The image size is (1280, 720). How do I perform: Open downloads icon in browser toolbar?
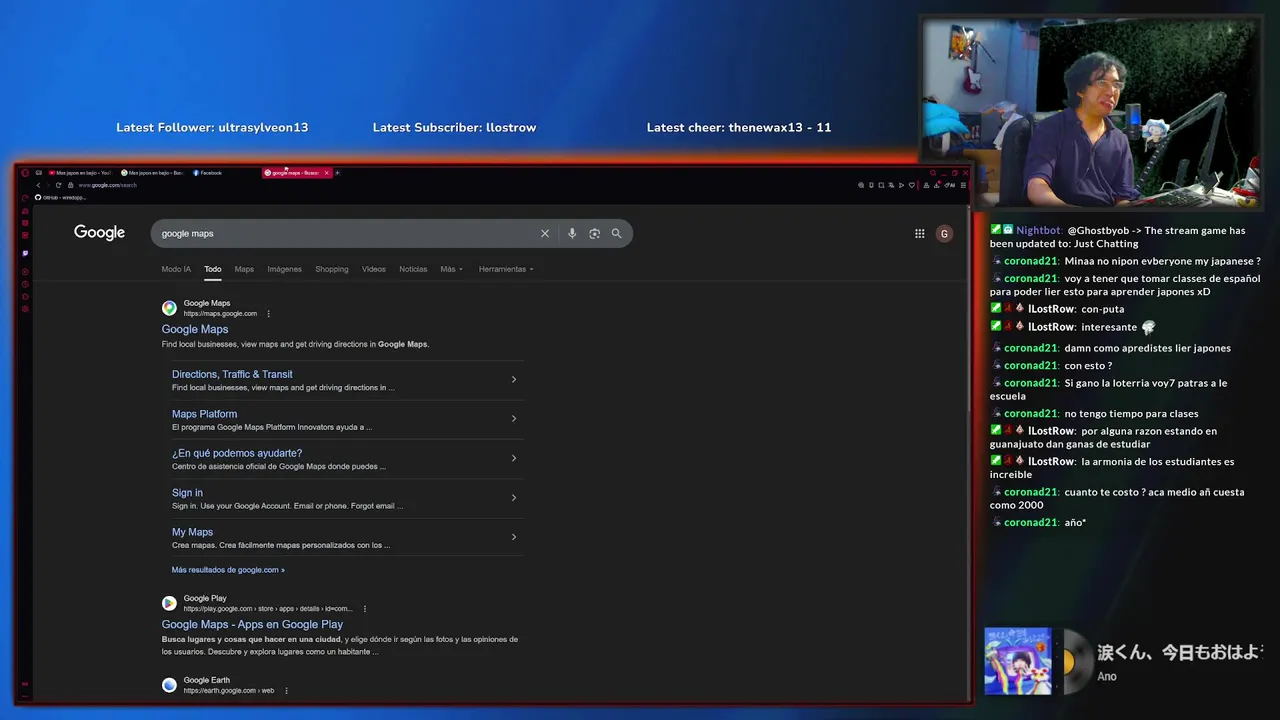coord(937,185)
